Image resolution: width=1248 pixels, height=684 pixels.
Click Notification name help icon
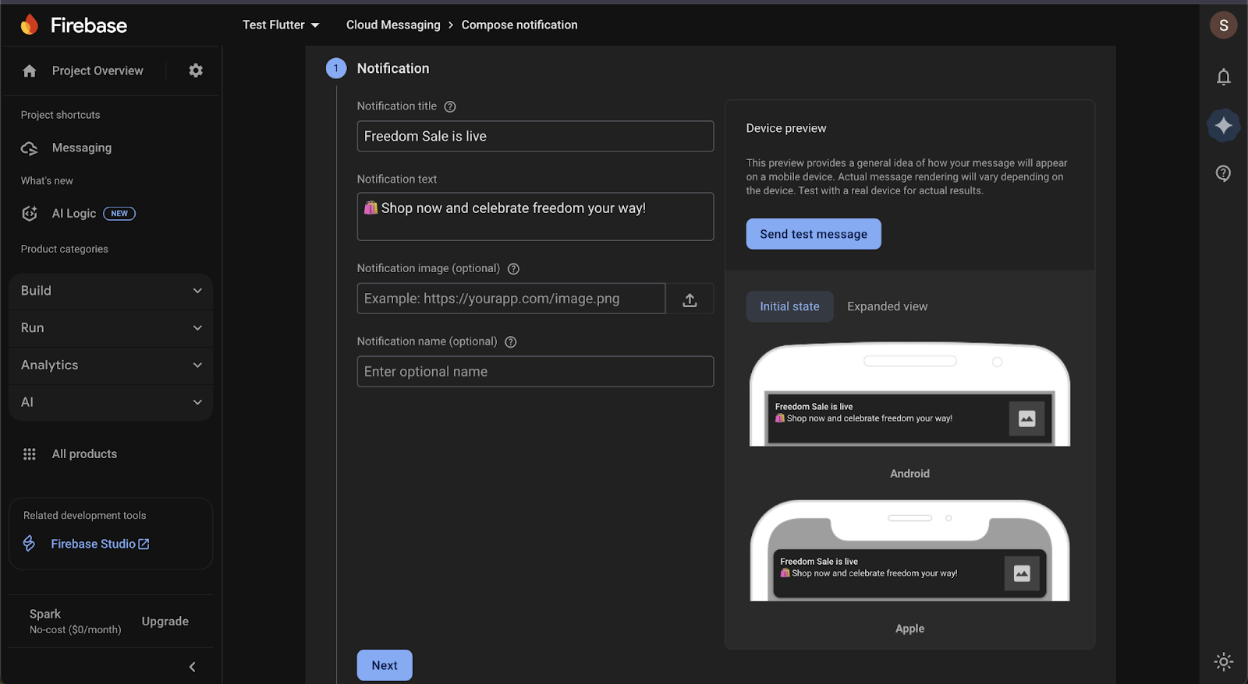click(x=511, y=342)
